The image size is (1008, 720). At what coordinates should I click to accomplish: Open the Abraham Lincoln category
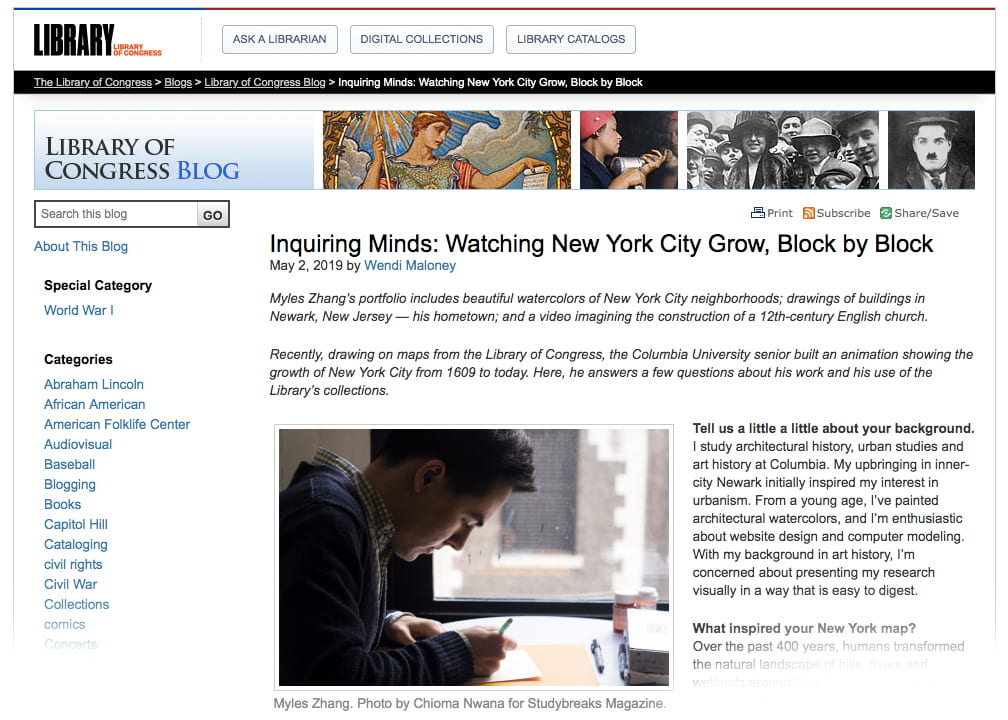[x=94, y=384]
